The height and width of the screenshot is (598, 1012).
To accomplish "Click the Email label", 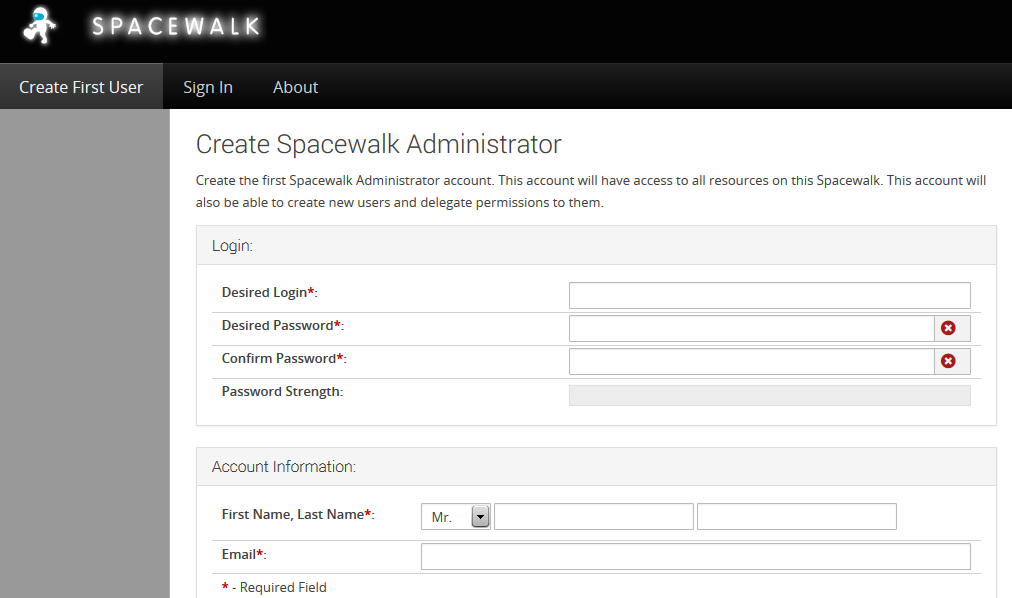I will click(244, 554).
